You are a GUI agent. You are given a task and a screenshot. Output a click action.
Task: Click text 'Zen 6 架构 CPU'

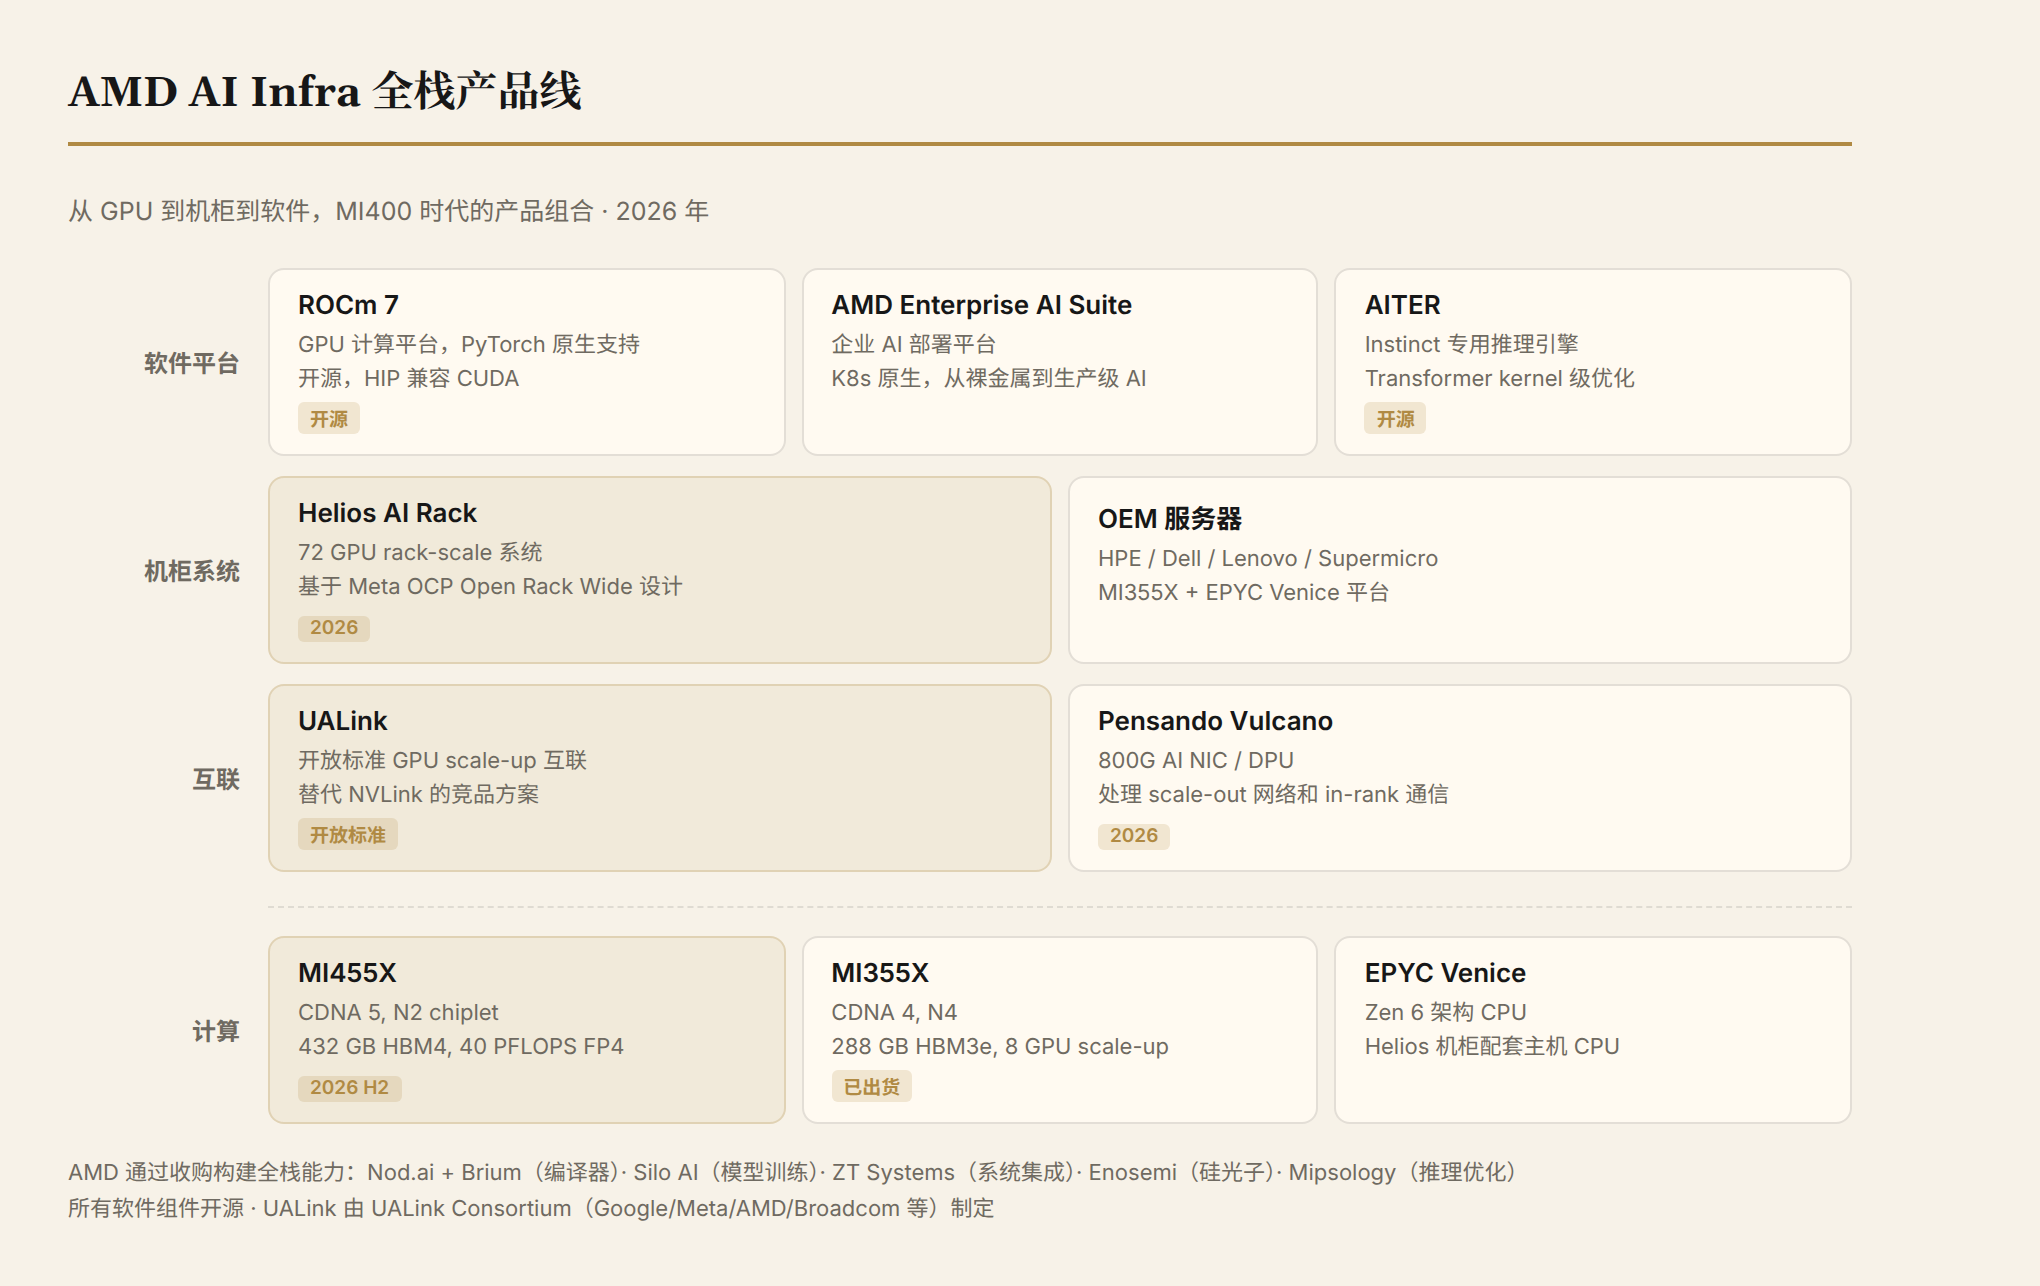[1446, 1012]
